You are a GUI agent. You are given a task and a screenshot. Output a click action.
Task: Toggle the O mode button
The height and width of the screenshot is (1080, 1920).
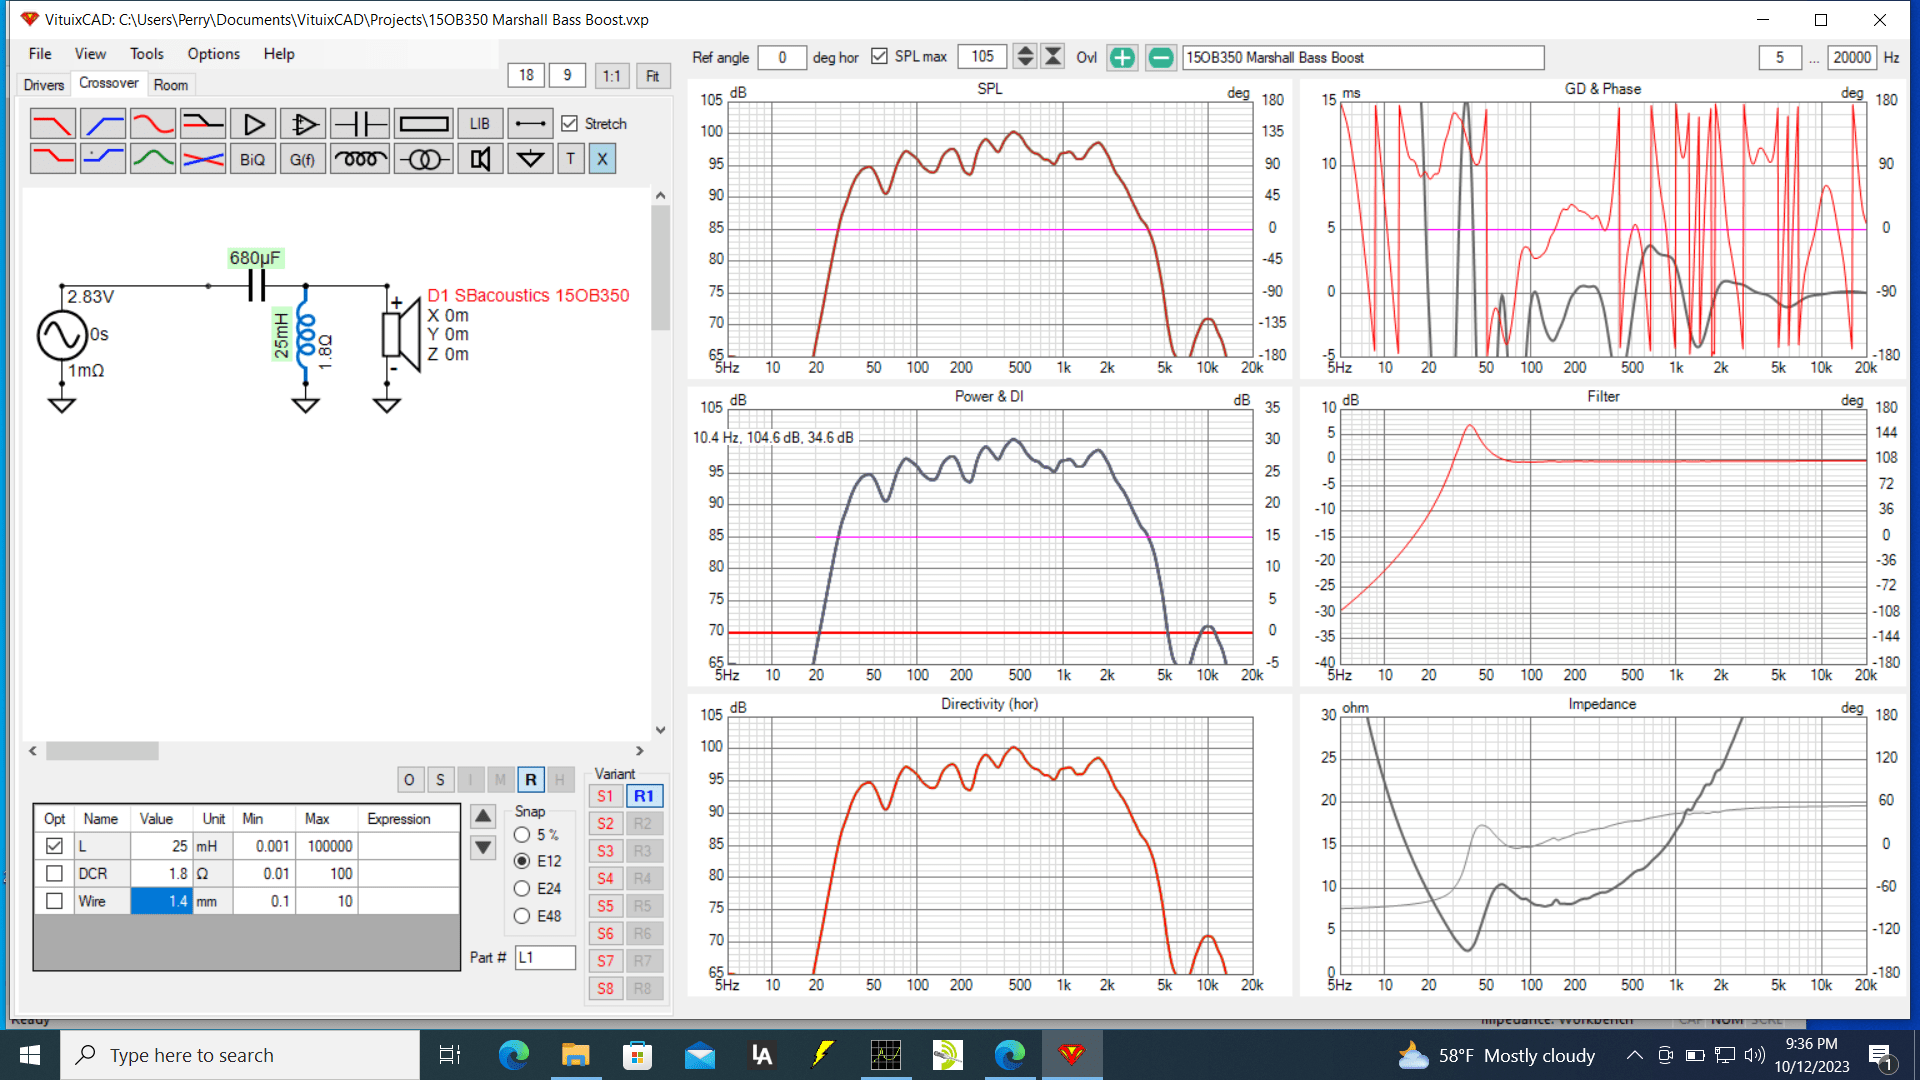coord(409,780)
